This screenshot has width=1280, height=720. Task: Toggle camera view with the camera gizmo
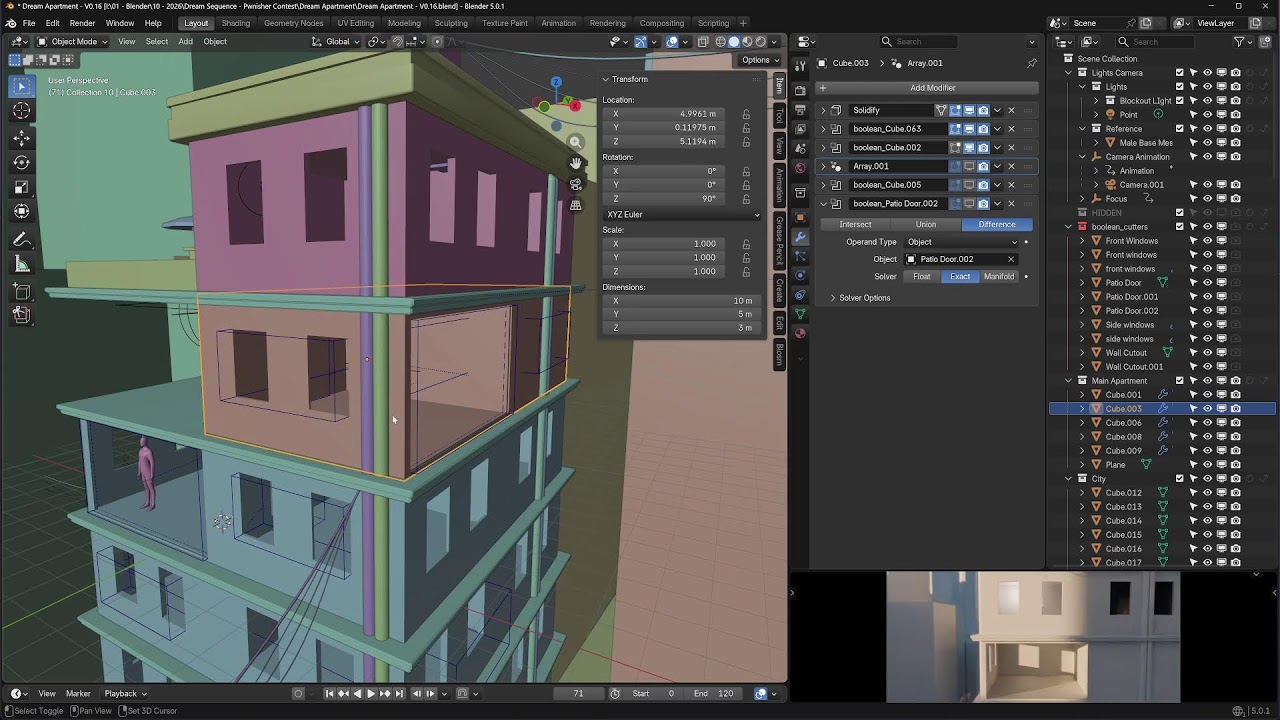(575, 184)
